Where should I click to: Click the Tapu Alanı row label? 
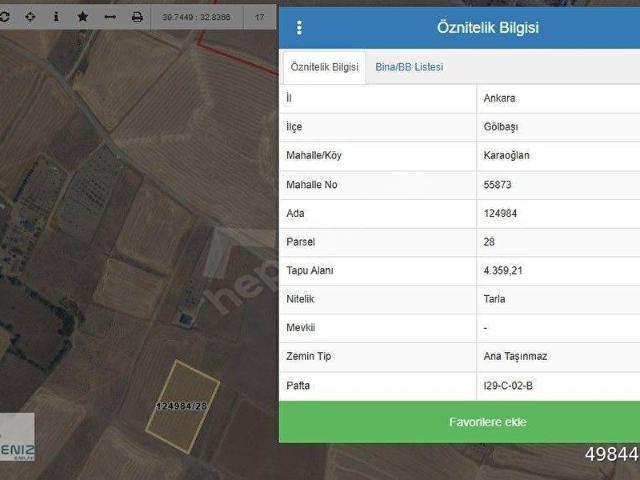(x=310, y=271)
